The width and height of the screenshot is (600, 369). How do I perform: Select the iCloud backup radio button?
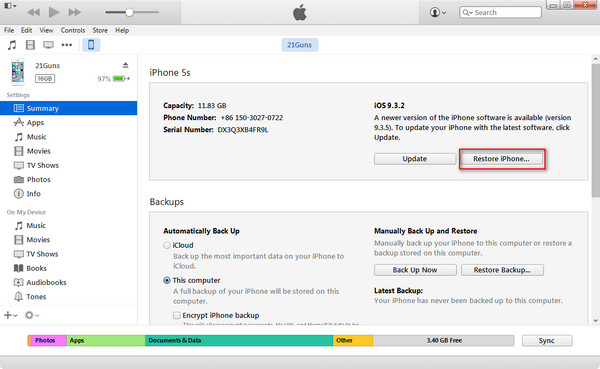[167, 245]
